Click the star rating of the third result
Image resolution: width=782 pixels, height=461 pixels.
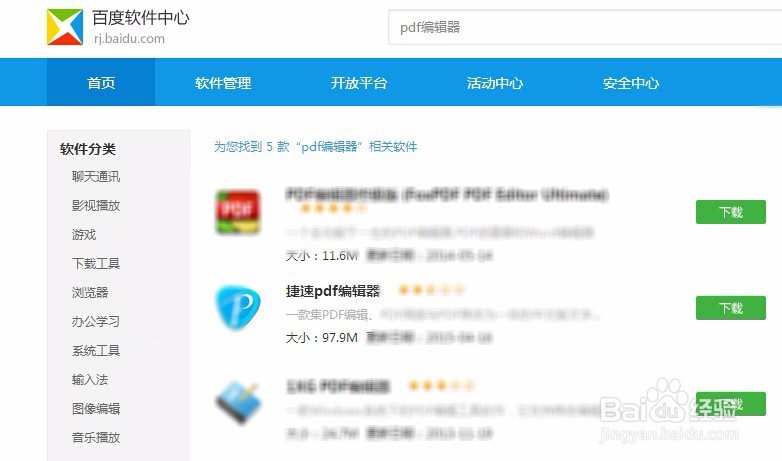coord(441,385)
